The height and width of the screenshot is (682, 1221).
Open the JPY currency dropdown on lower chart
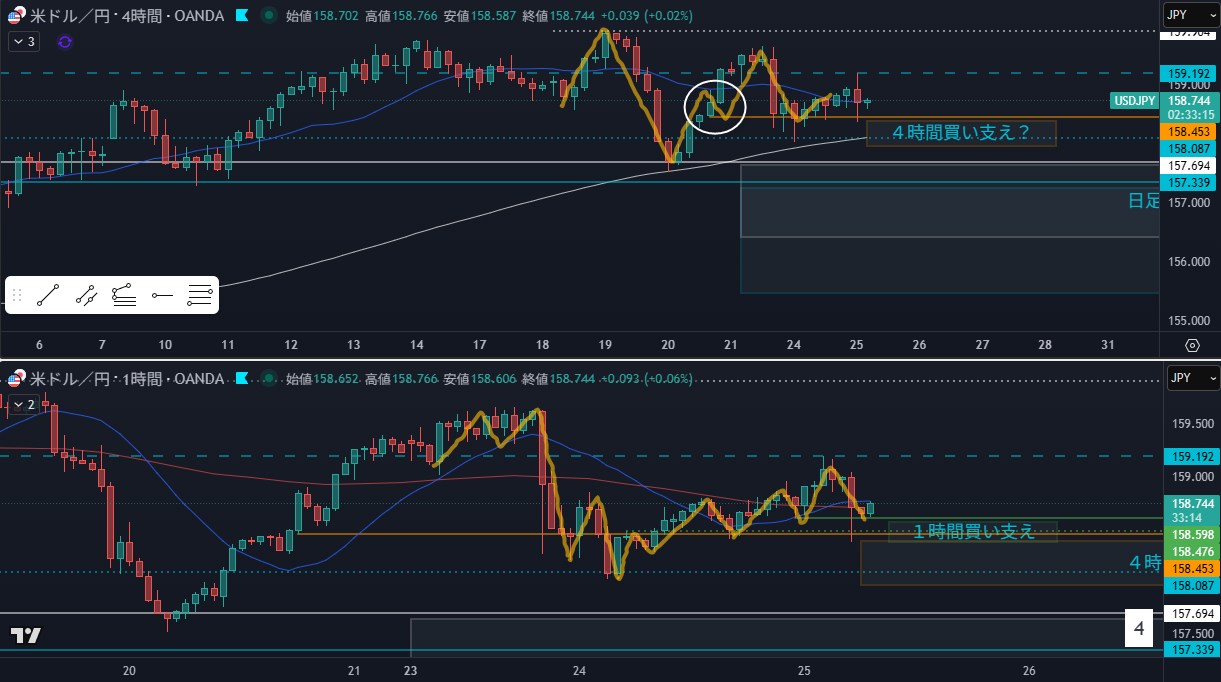pos(1192,379)
